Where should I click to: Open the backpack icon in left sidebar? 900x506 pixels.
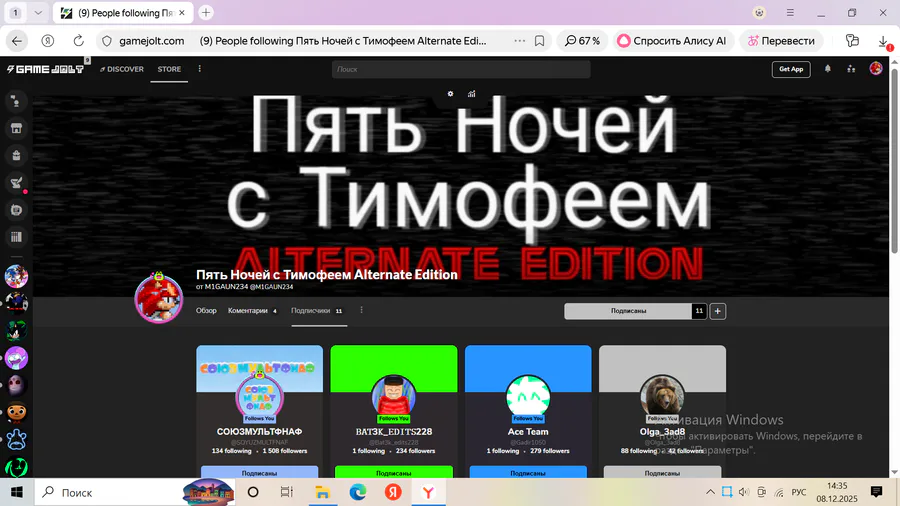[x=16, y=155]
